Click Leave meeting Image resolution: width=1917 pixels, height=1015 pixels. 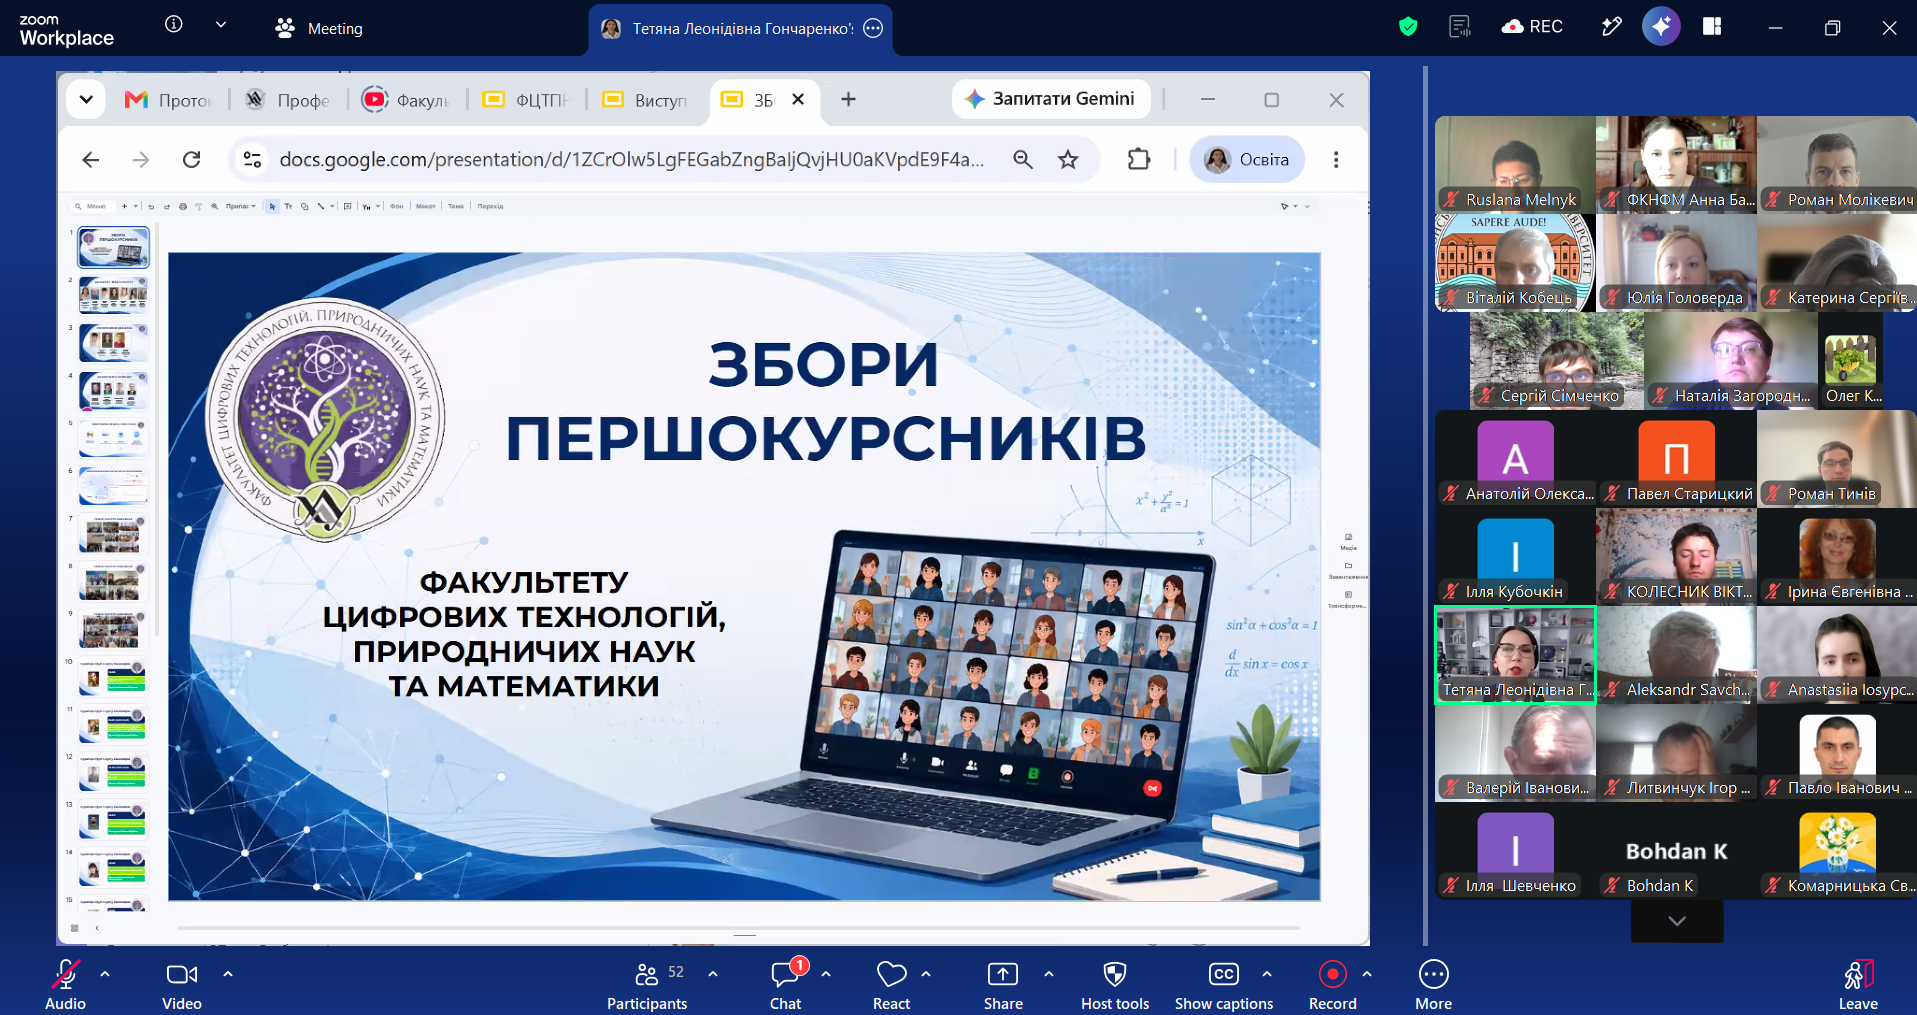(x=1858, y=985)
